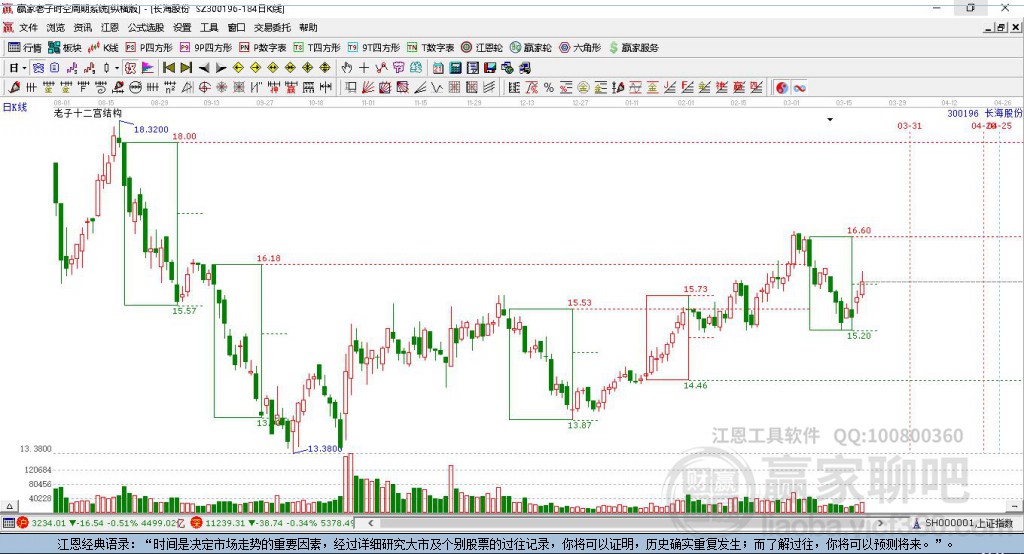This screenshot has width=1024, height=554.
Task: Click the truck icon in the toolbar
Action: click(x=524, y=68)
